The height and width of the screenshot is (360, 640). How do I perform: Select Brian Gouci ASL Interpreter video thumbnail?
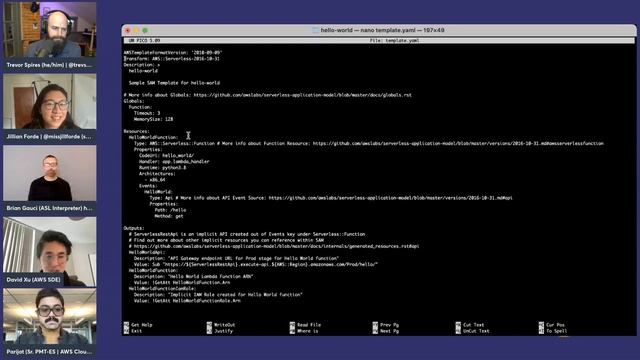[x=50, y=173]
